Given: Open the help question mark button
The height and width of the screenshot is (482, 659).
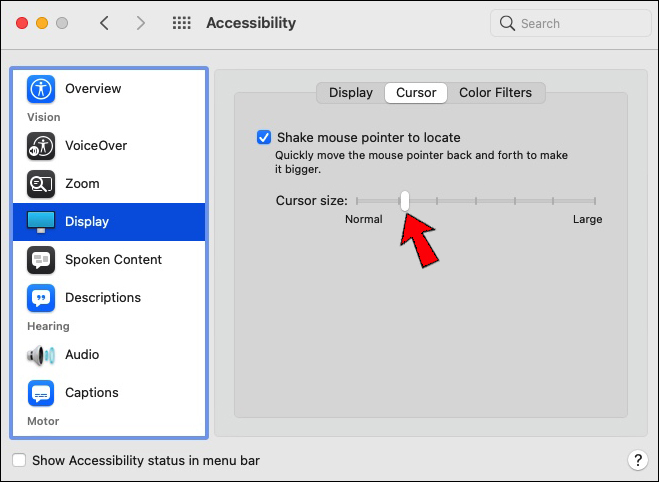Looking at the screenshot, I should 637,461.
